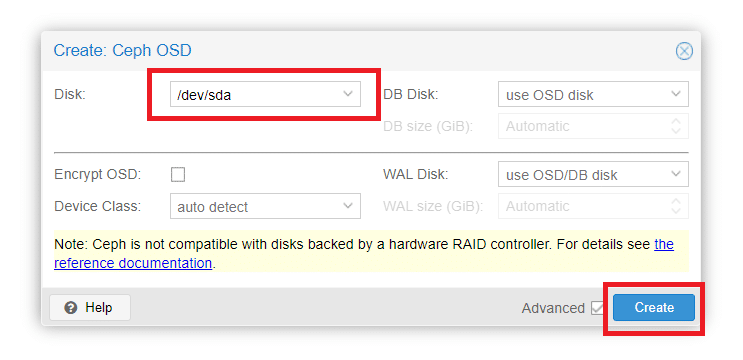The height and width of the screenshot is (360, 743).
Task: Click the /dev/sda text in Disk field
Action: pyautogui.click(x=204, y=95)
